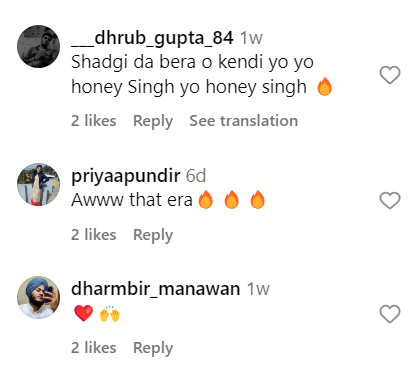Click the 1w timestamp next to ___dhrub_gupta_84

coord(251,38)
